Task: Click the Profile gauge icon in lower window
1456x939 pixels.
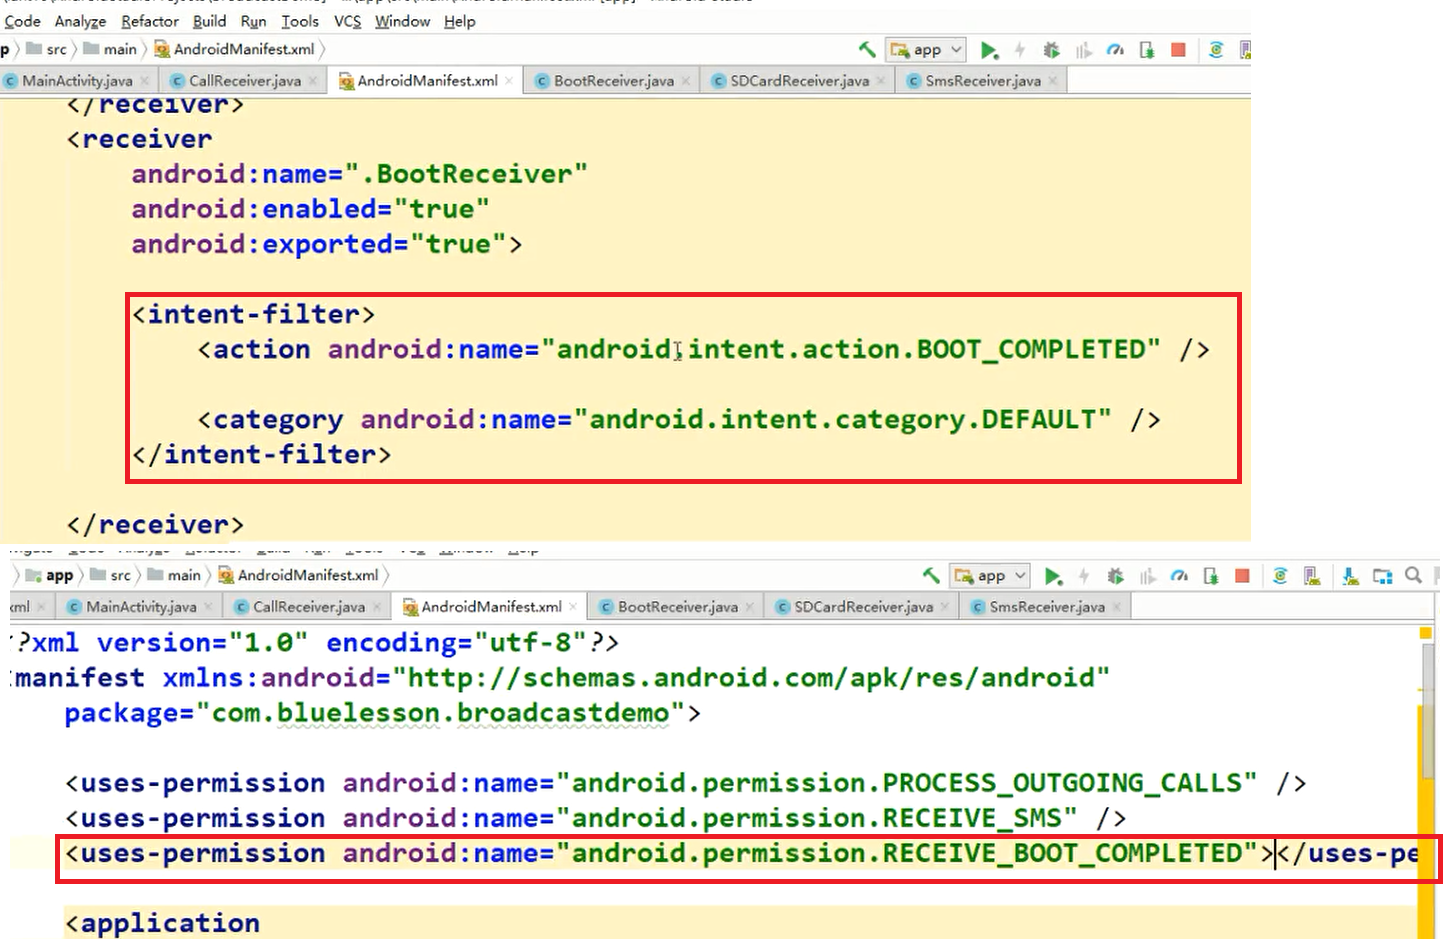Action: point(1179,576)
